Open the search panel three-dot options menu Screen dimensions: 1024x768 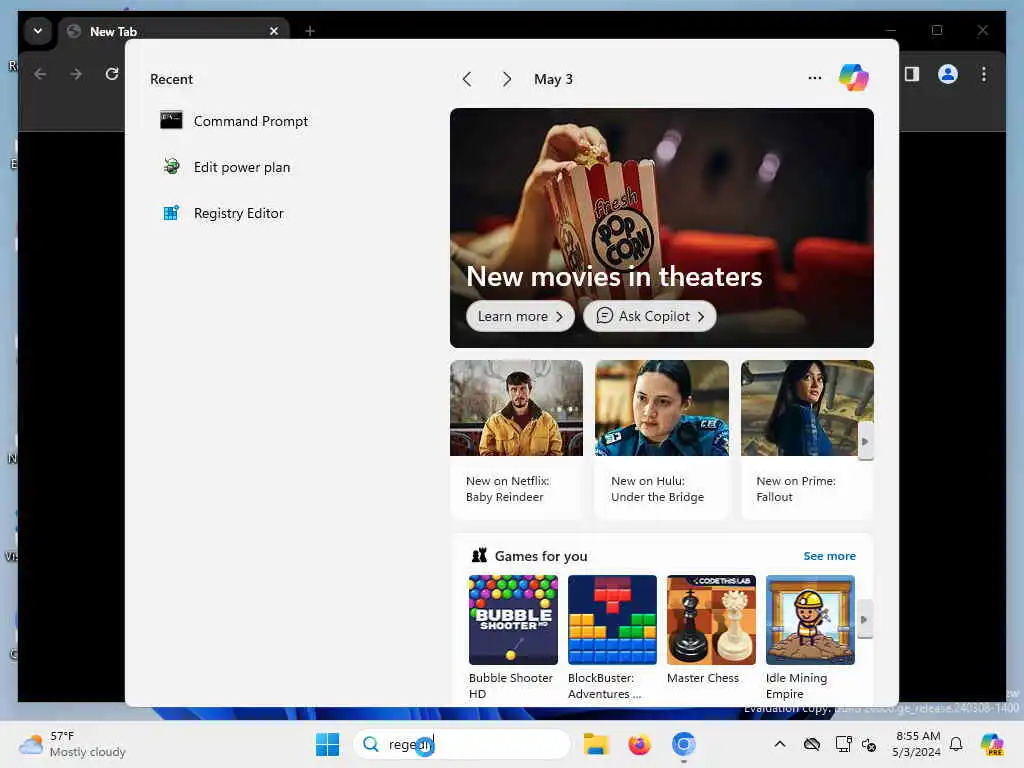click(814, 78)
